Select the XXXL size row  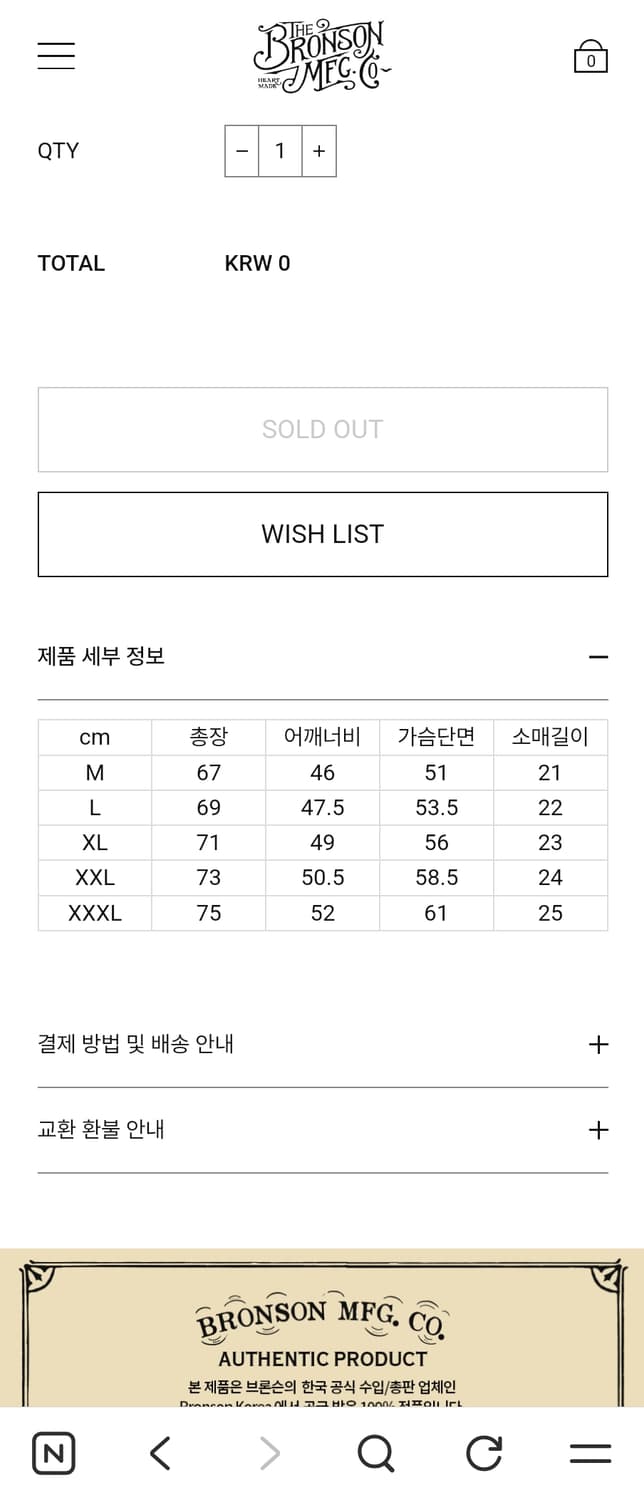(94, 912)
